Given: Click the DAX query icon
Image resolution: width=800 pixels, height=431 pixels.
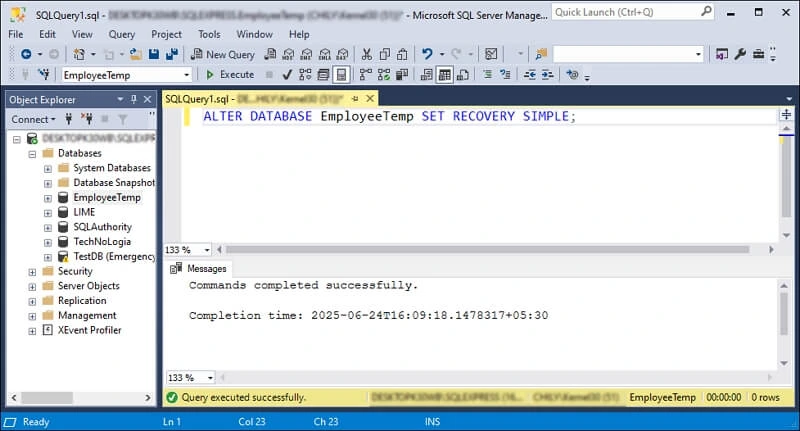Looking at the screenshot, I should (x=342, y=54).
